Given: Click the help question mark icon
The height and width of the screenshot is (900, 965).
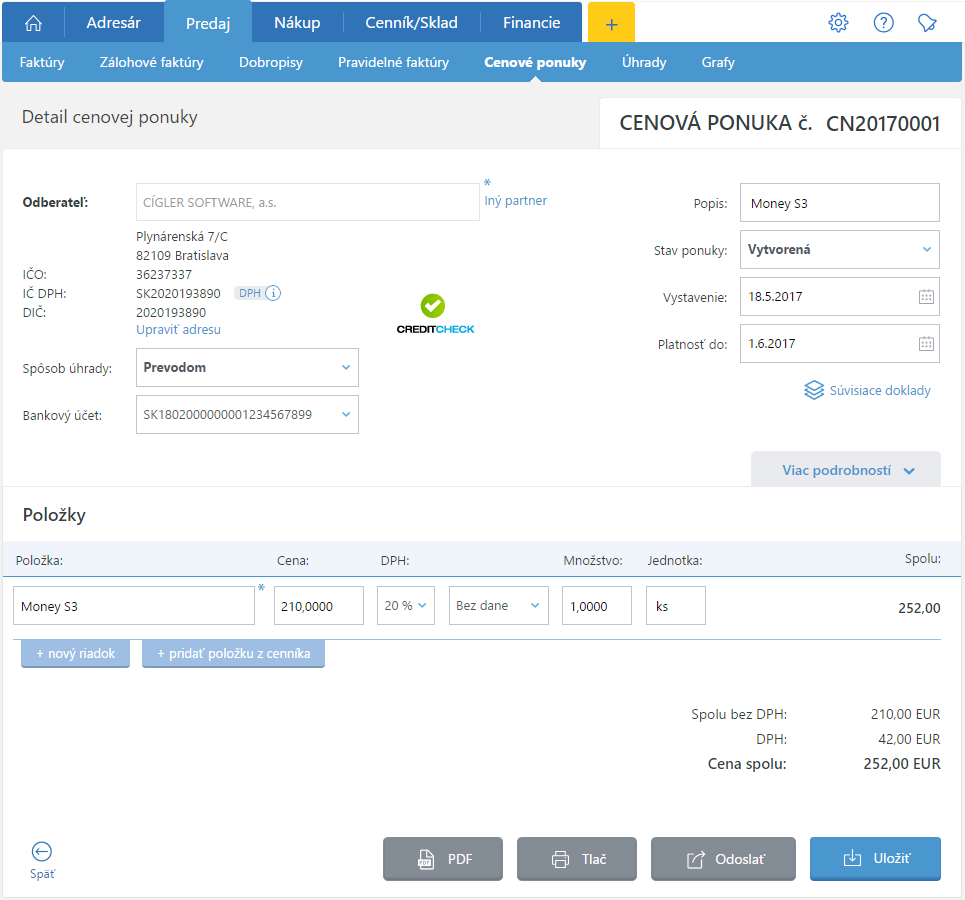Looking at the screenshot, I should pyautogui.click(x=883, y=23).
